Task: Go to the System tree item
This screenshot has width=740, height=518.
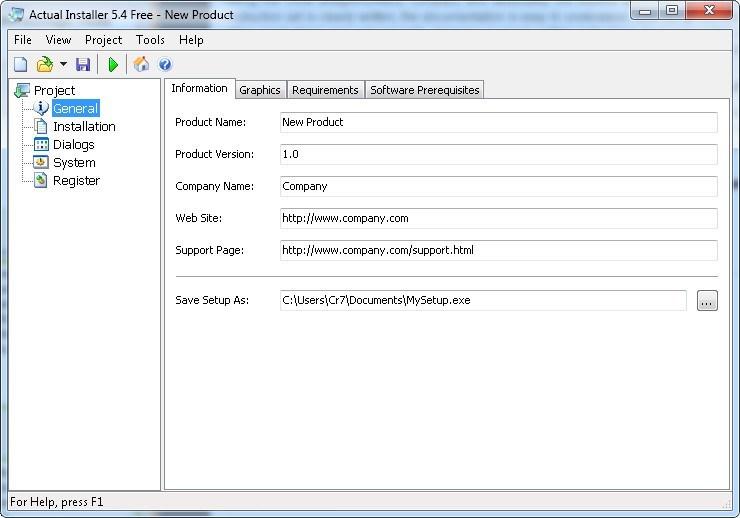Action: 74,162
